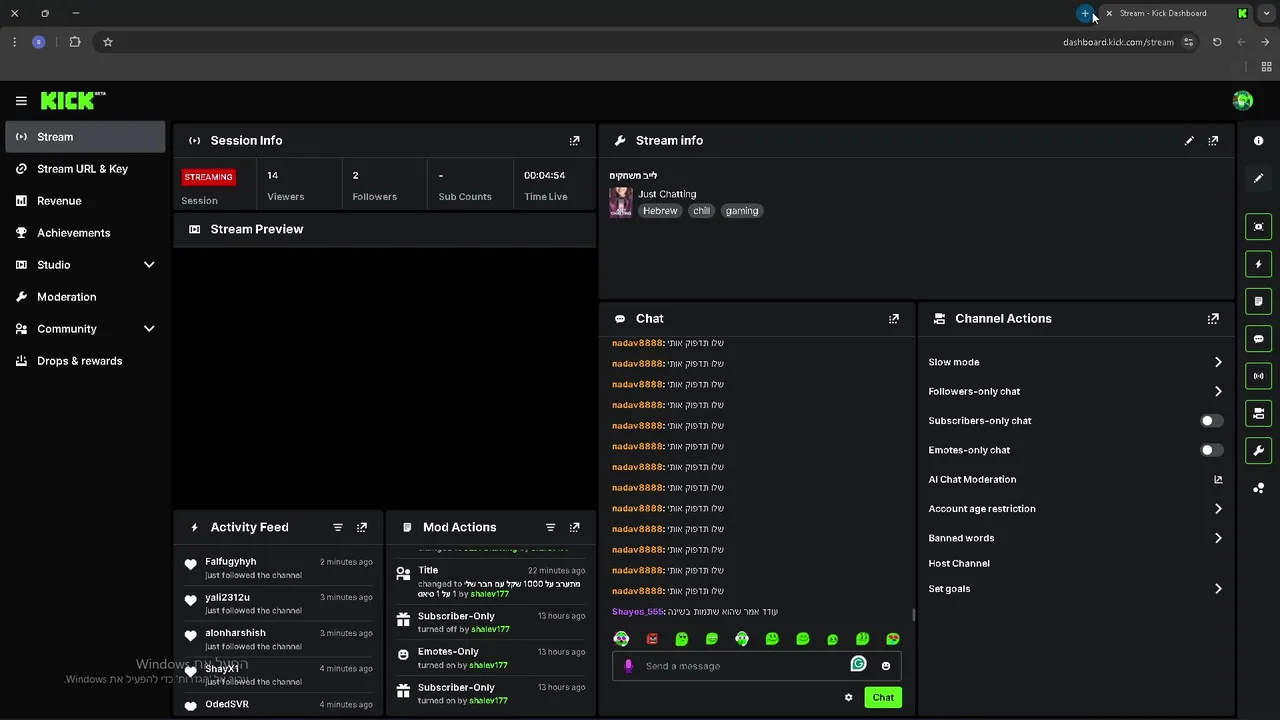Toggle Channel Actions wrench widget in right sidebar
The height and width of the screenshot is (720, 1280).
1259,450
